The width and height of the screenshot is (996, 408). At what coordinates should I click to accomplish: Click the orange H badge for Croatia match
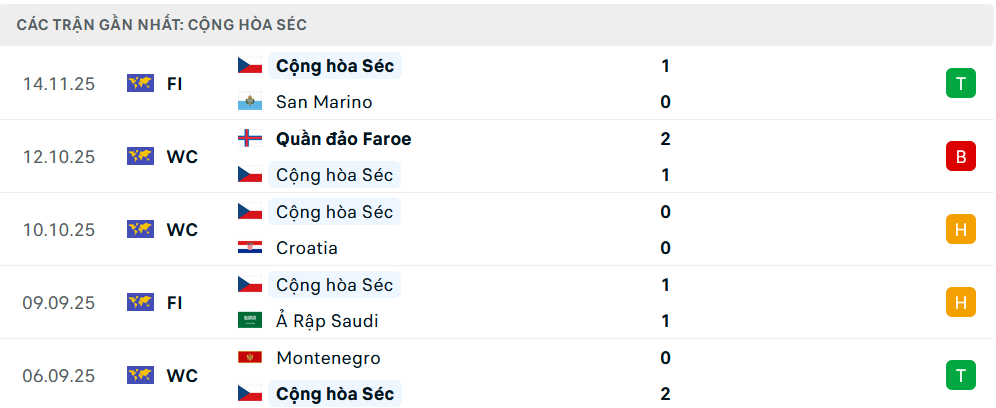tap(960, 230)
